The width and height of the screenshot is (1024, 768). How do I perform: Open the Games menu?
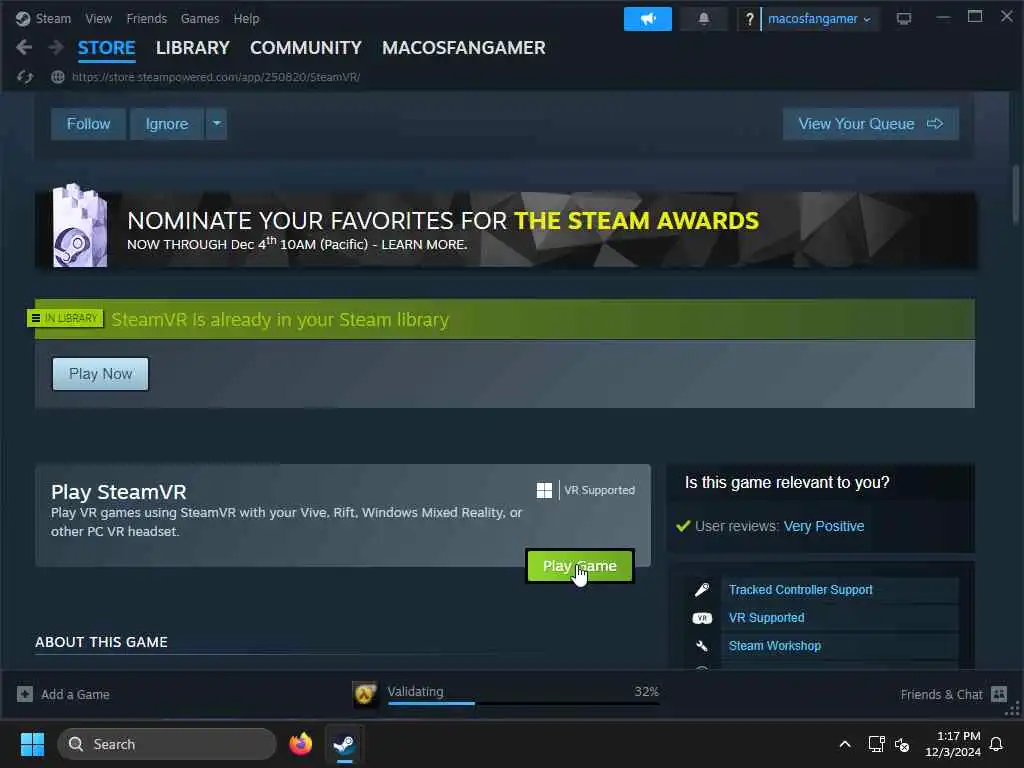click(200, 19)
